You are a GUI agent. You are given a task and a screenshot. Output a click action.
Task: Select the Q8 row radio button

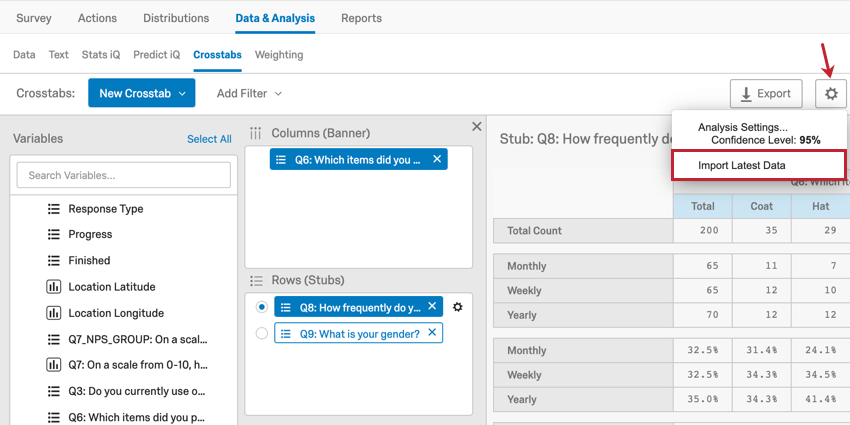262,307
